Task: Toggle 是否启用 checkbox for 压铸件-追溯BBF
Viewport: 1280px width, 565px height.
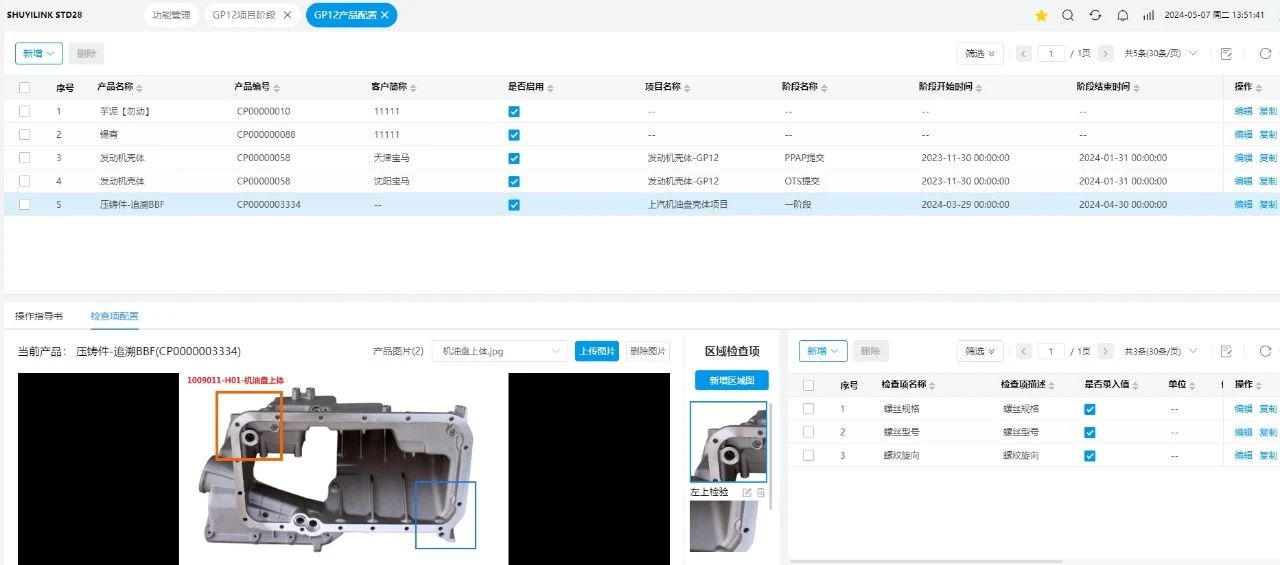Action: (514, 205)
